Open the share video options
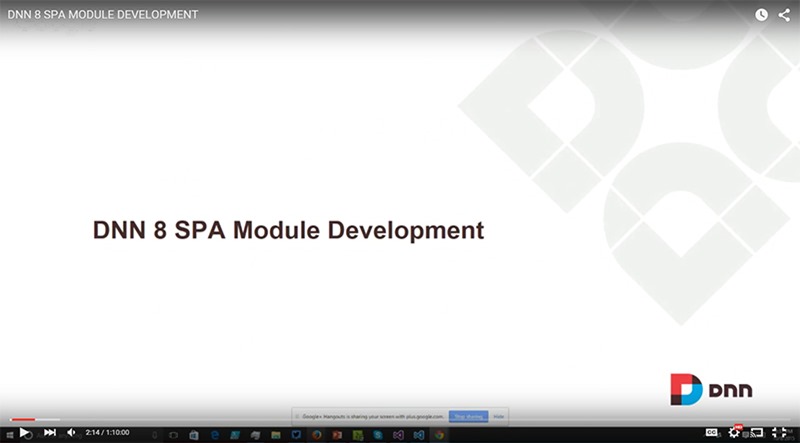 click(784, 15)
